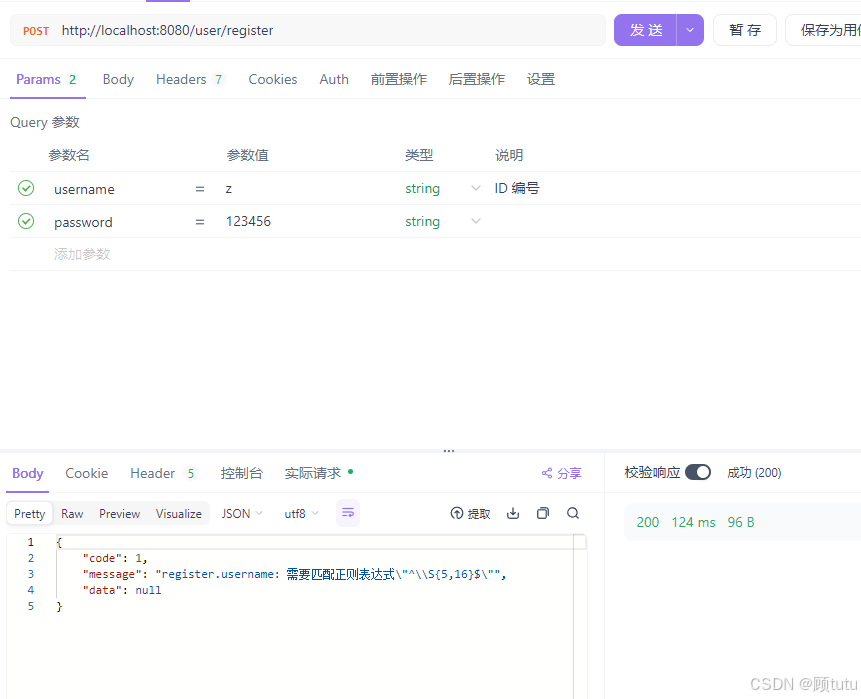861x699 pixels.
Task: Click the request URL input field
Action: pyautogui.click(x=300, y=30)
